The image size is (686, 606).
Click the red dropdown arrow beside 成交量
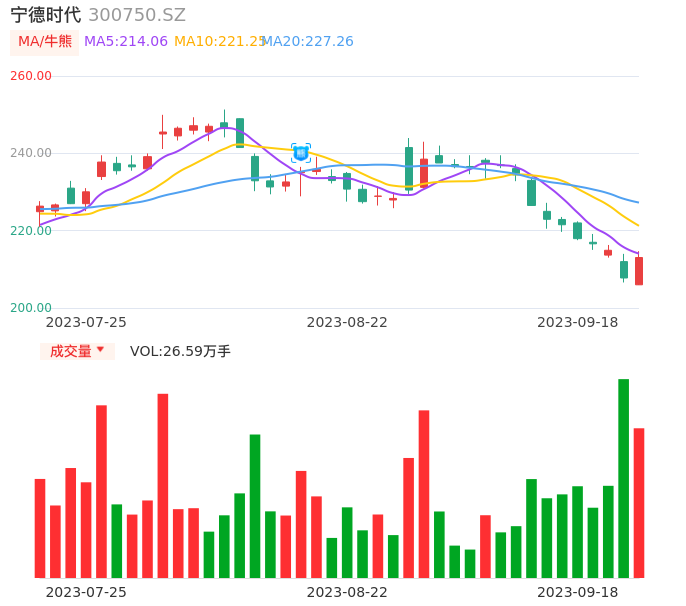(101, 350)
